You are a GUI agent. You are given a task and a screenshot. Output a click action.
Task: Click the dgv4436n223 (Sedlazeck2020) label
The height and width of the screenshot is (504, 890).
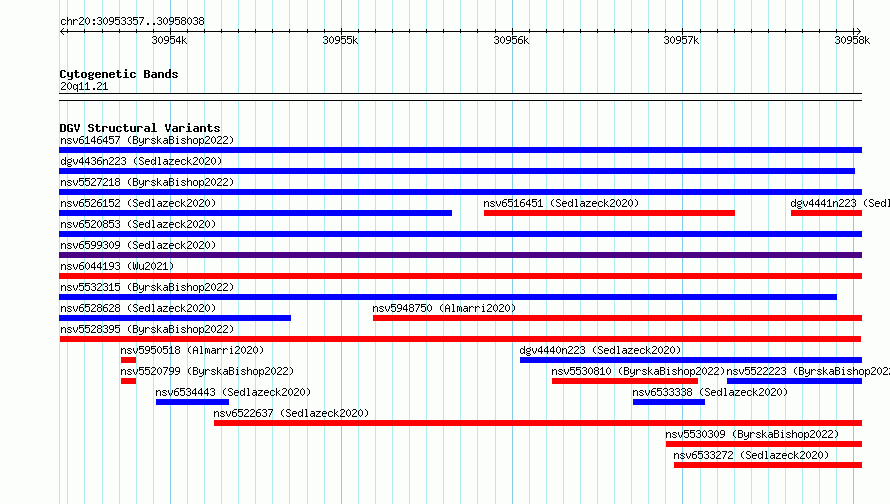tap(141, 161)
